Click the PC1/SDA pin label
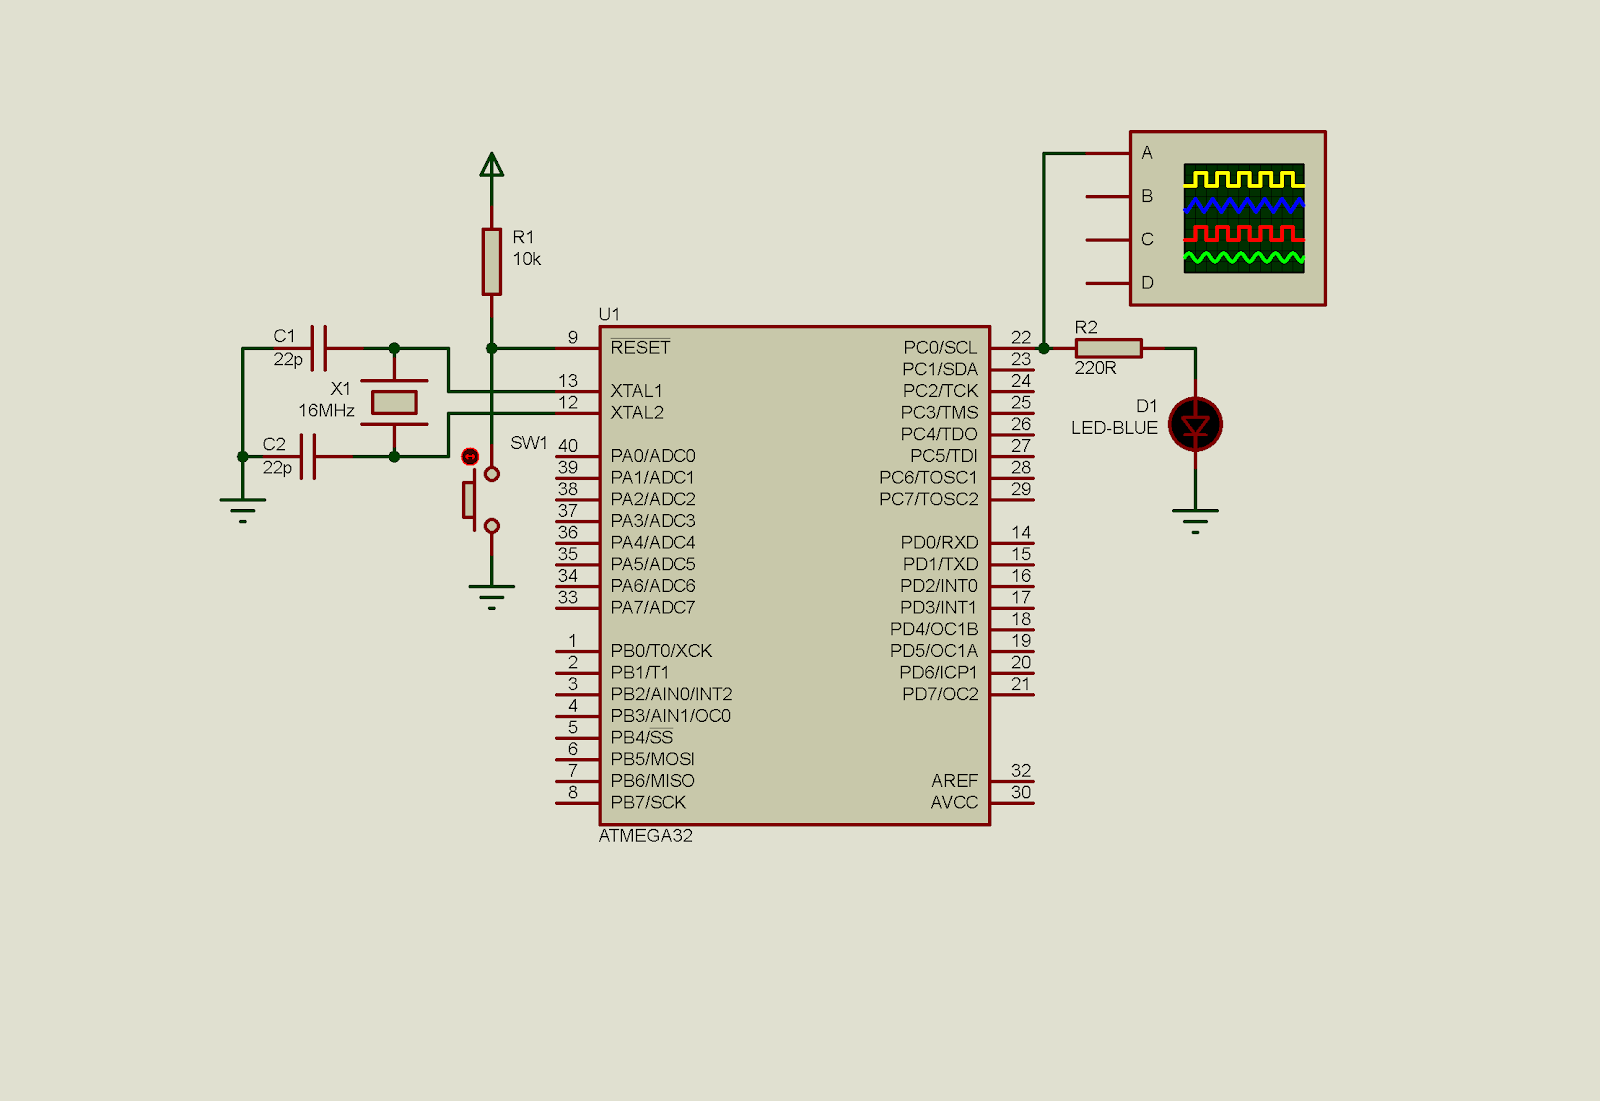The height and width of the screenshot is (1101, 1600). tap(940, 369)
